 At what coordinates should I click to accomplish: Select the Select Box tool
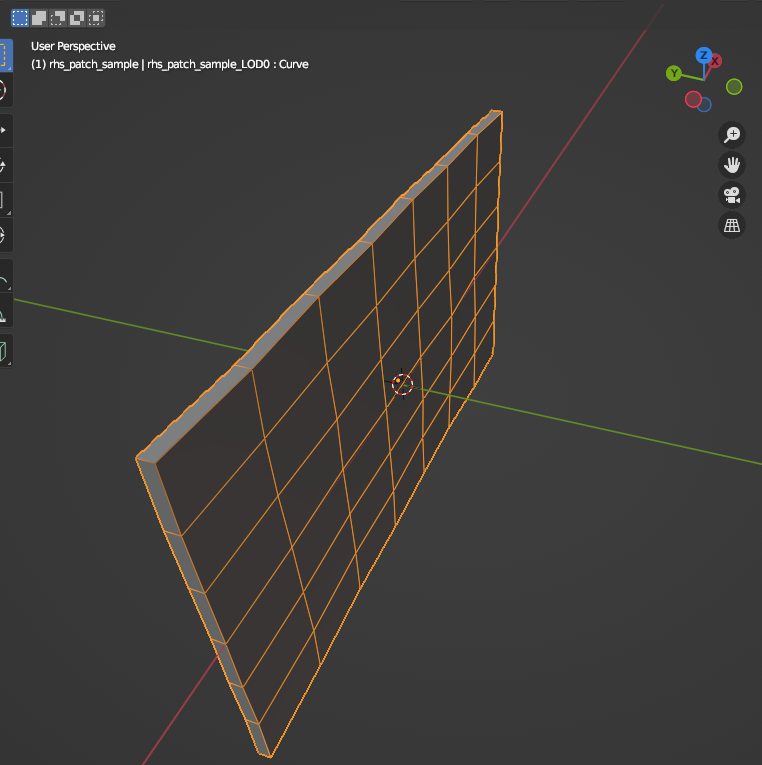click(3, 55)
